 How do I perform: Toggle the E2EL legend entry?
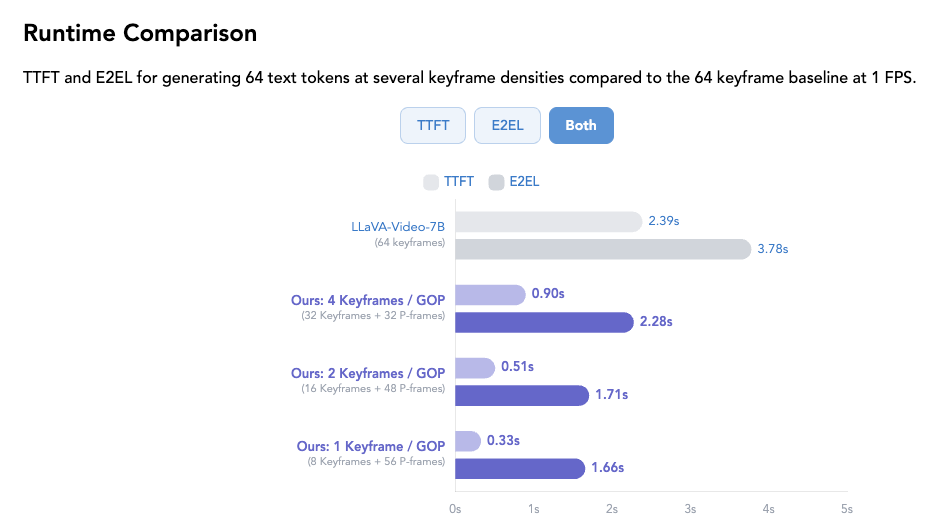pyautogui.click(x=523, y=182)
